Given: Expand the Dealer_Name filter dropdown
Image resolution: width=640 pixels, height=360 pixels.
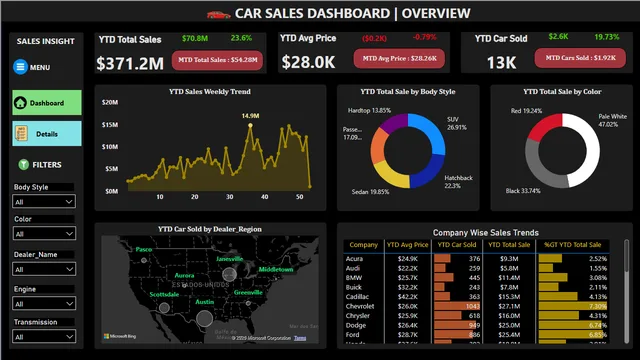Looking at the screenshot, I should coord(44,269).
